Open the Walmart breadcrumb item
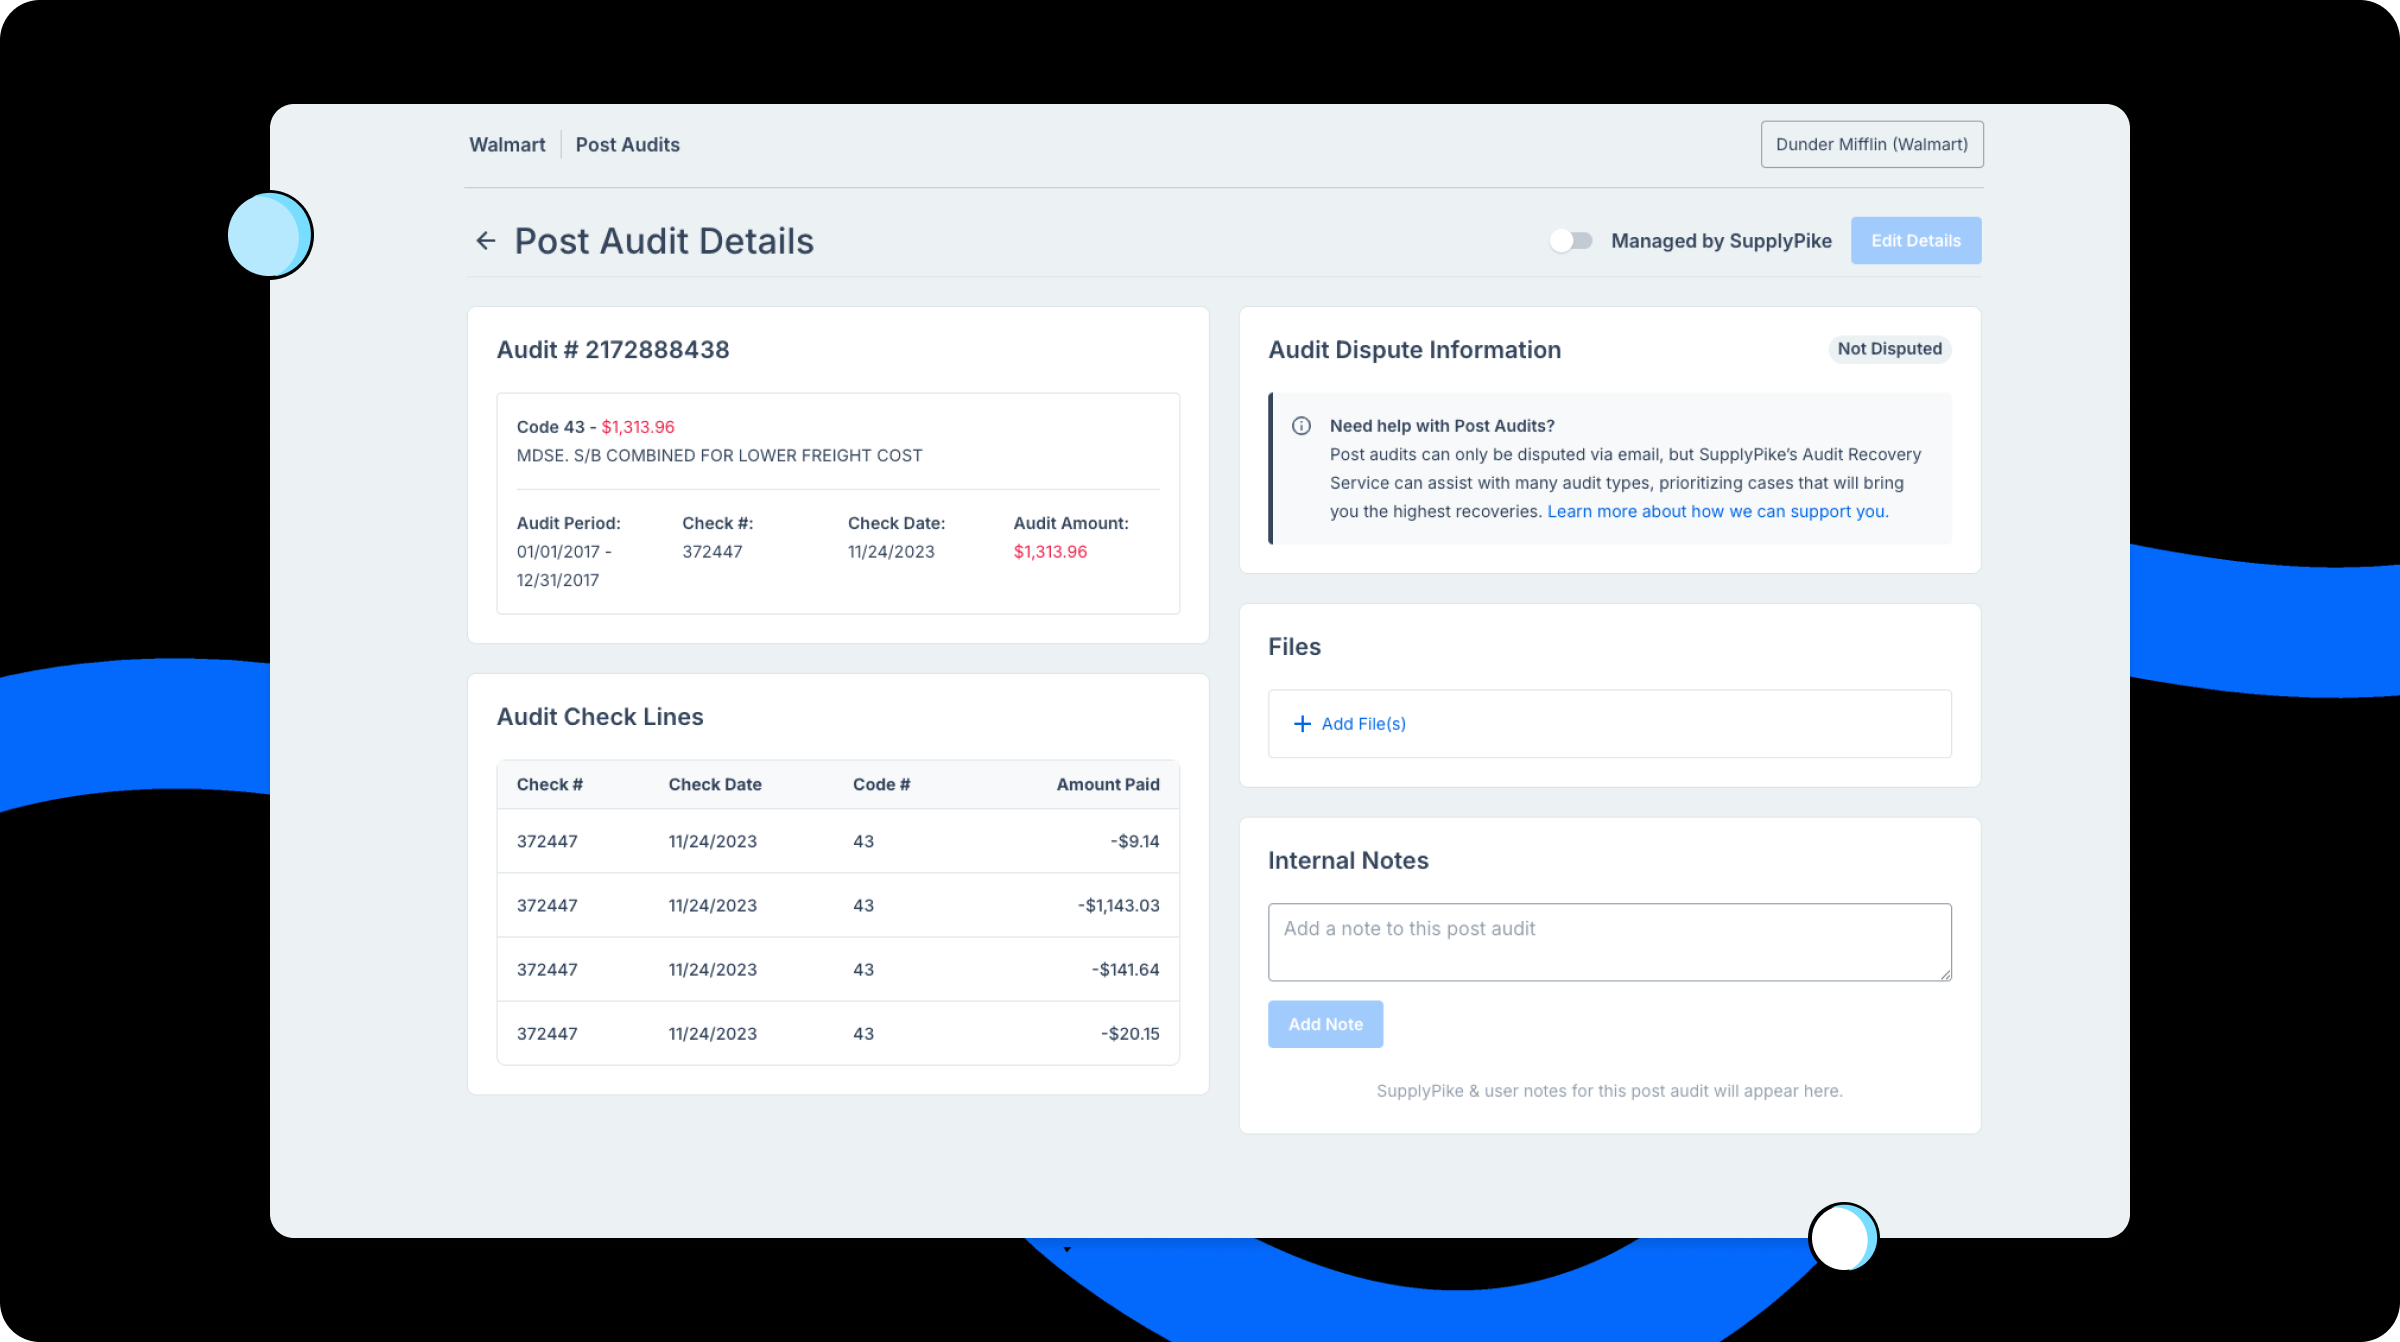The width and height of the screenshot is (2400, 1342). pos(507,145)
